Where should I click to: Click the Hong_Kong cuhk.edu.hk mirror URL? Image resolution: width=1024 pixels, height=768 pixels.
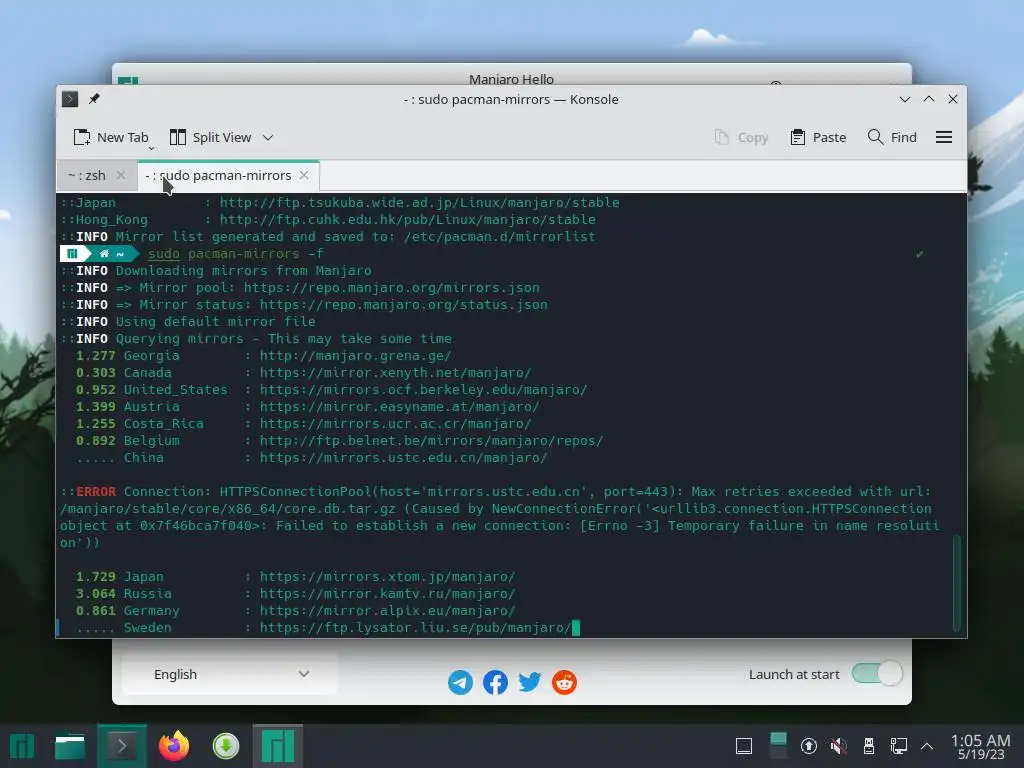(408, 219)
